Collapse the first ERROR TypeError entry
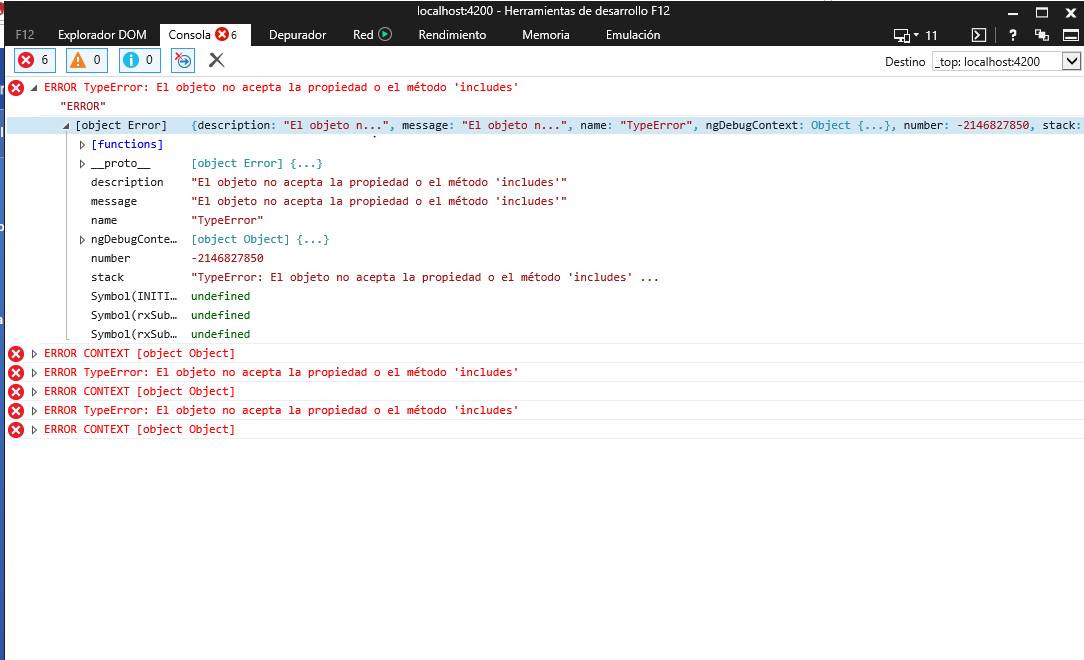This screenshot has width=1084, height=660. [34, 88]
